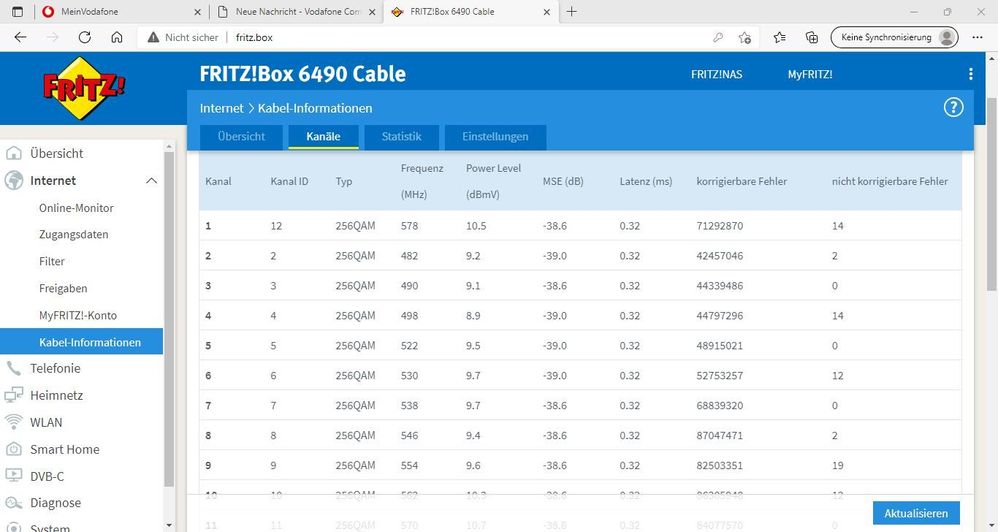Select Kabel-Informationen in the sidebar
The image size is (998, 532).
click(x=81, y=342)
